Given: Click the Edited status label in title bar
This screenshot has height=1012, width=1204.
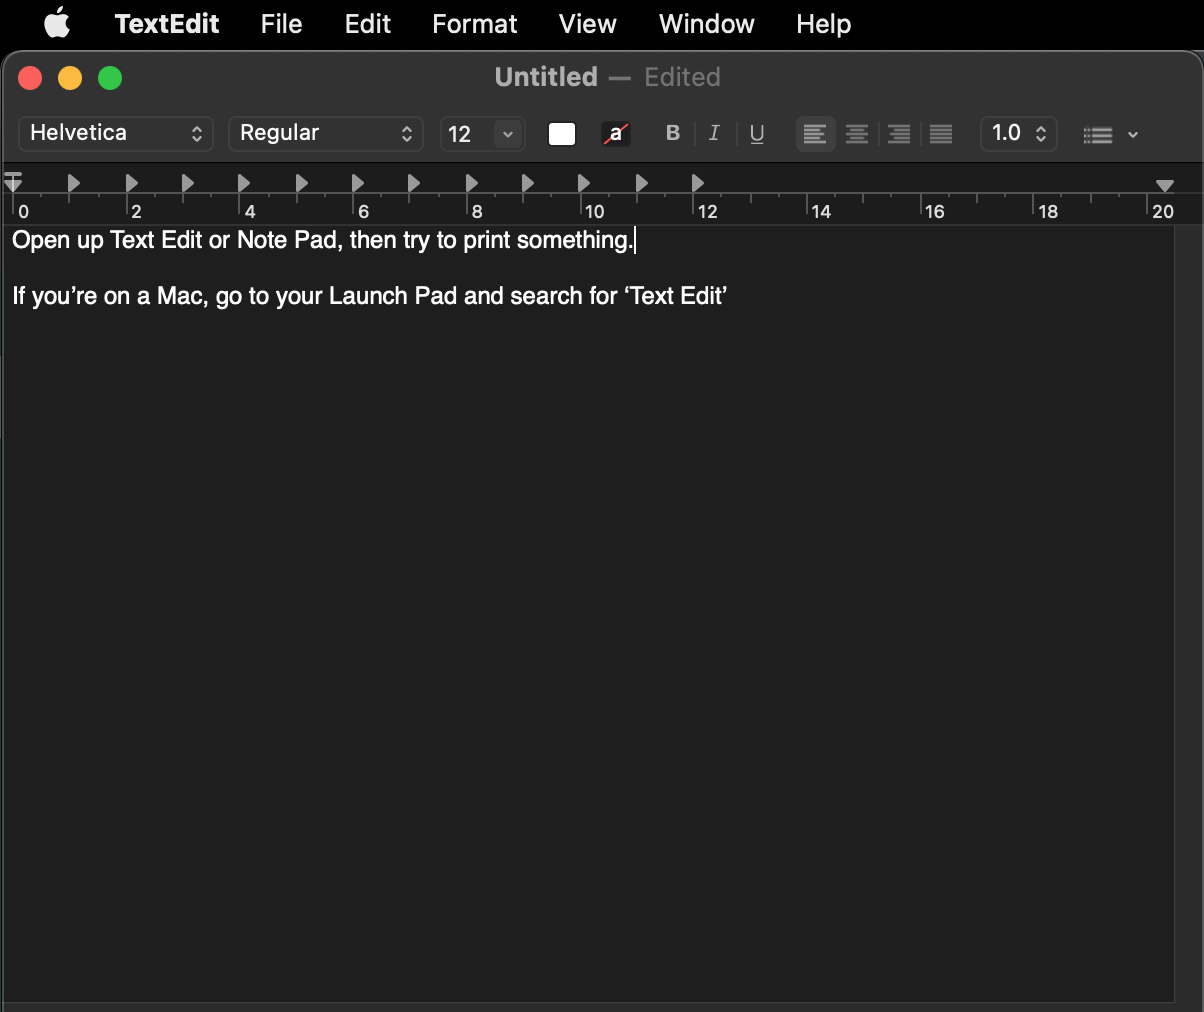Looking at the screenshot, I should [682, 77].
